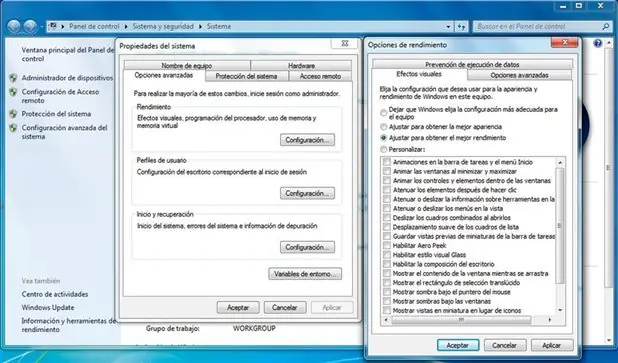The width and height of the screenshot is (618, 363).
Task: Click Aceptar in Opciones de rendimiento
Action: point(458,345)
